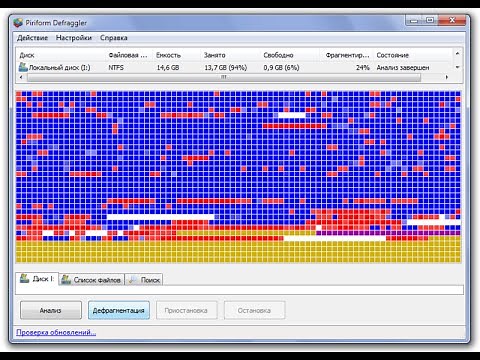480x360 pixels.
Task: Open the Действие menu
Action: pyautogui.click(x=32, y=38)
